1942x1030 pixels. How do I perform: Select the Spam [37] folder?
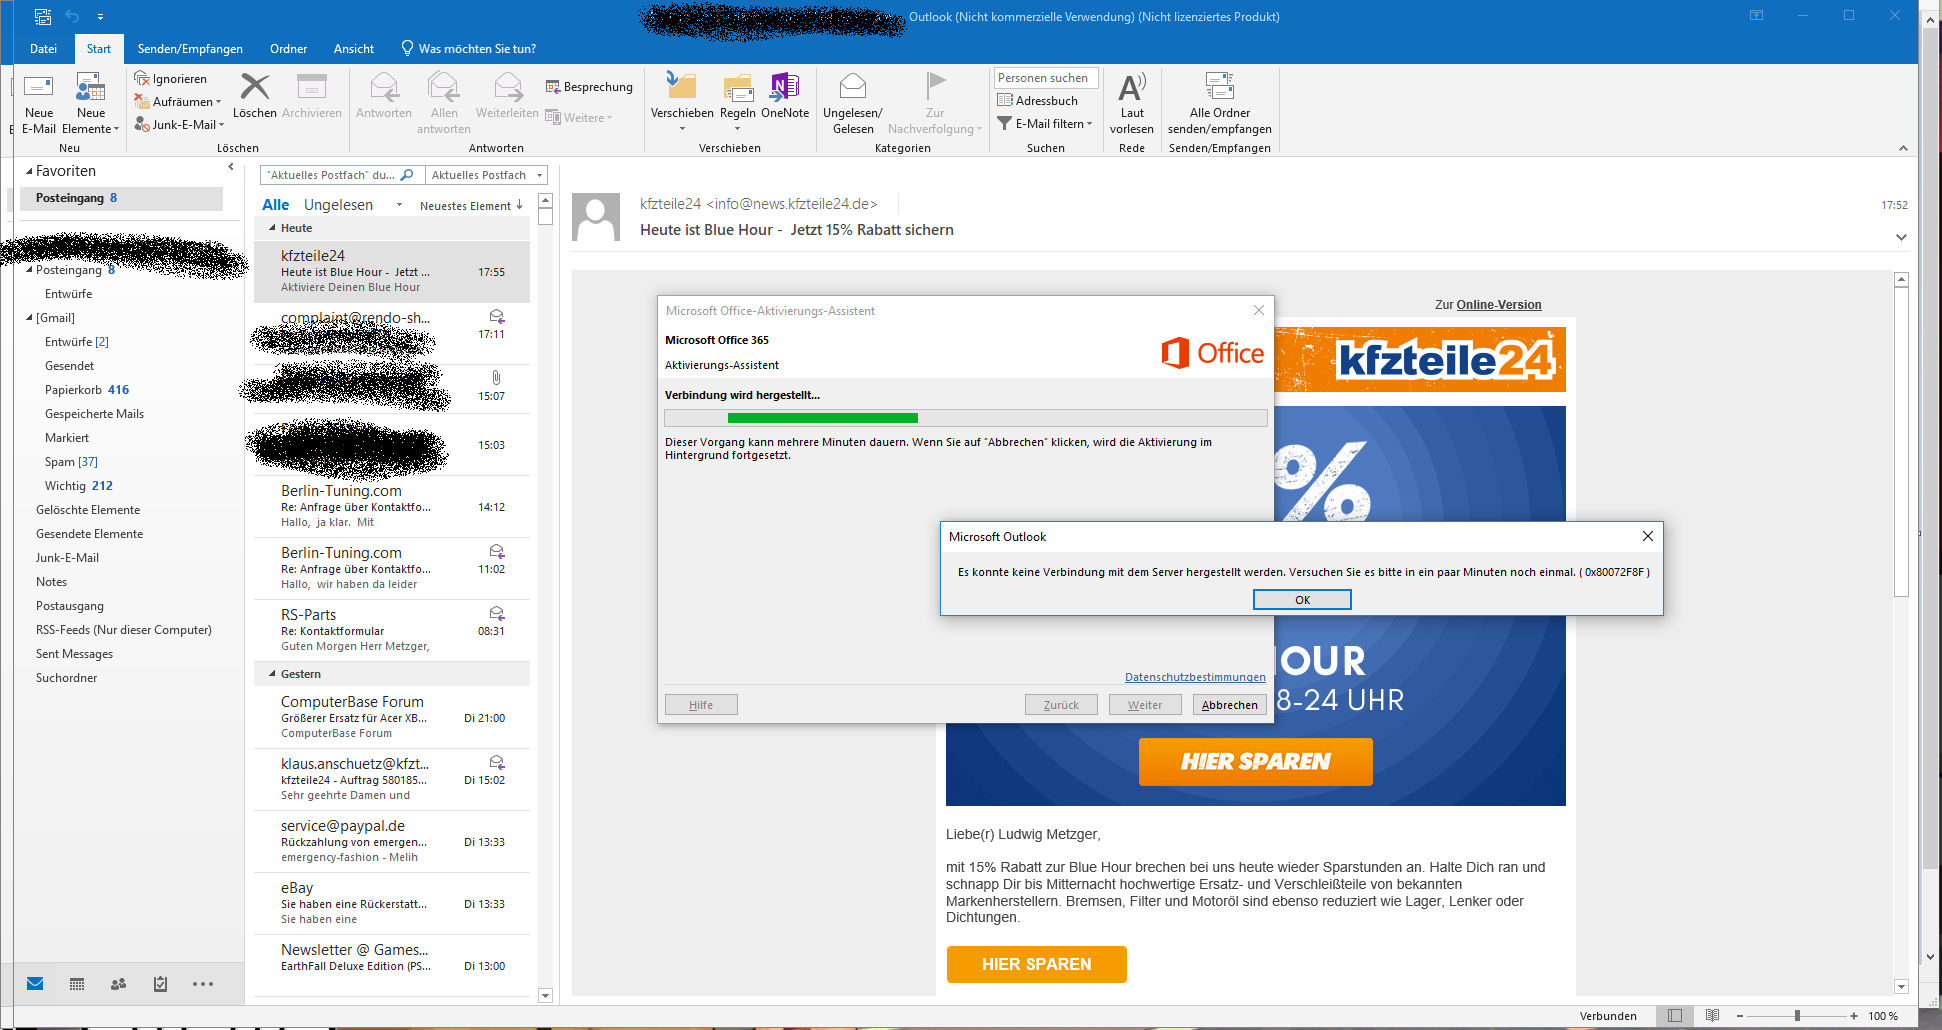pyautogui.click(x=71, y=462)
